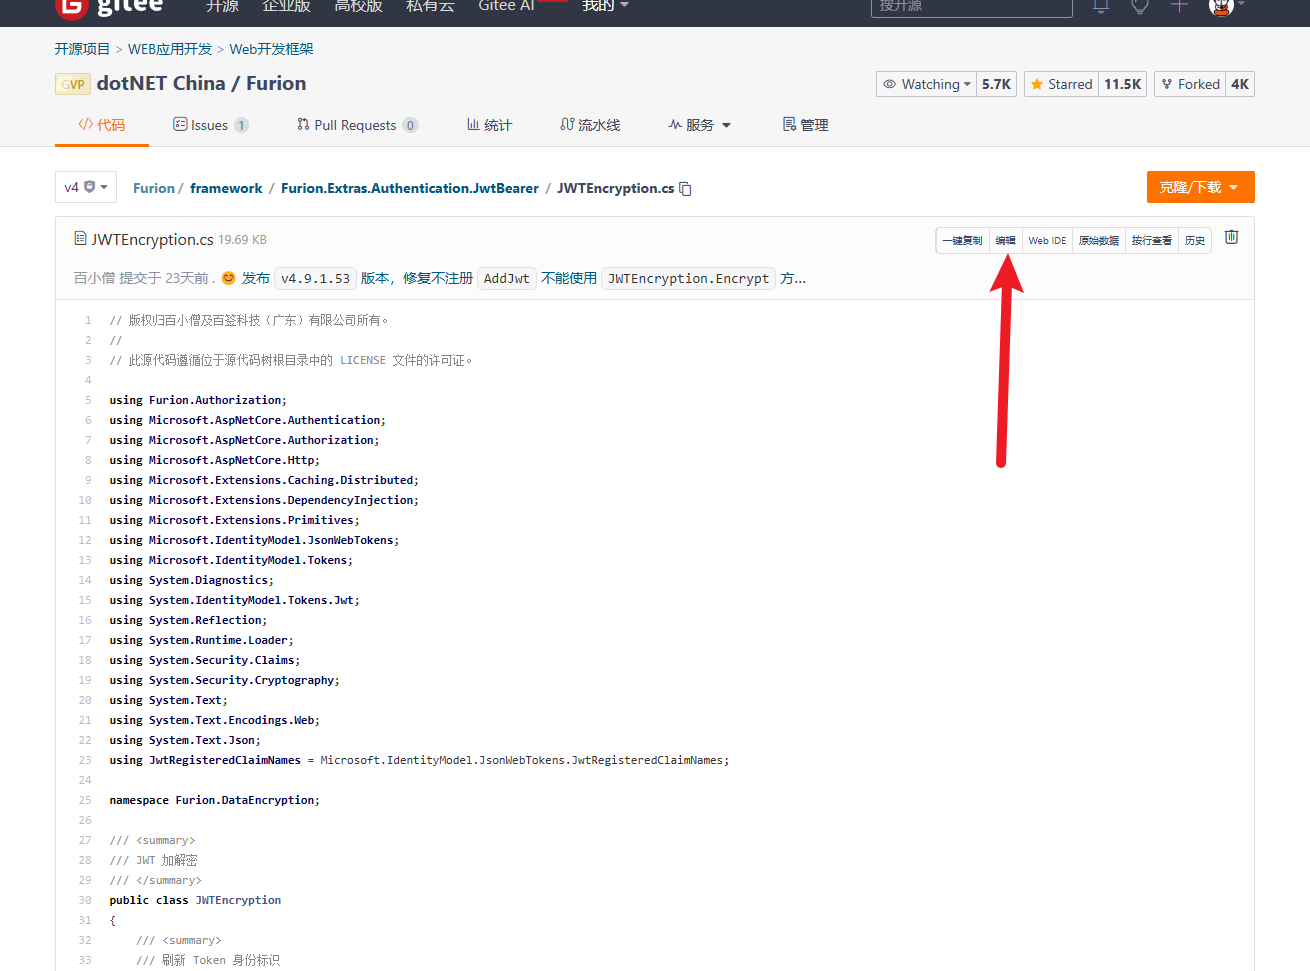Click the 4K forks count
1310x971 pixels.
pyautogui.click(x=1240, y=84)
